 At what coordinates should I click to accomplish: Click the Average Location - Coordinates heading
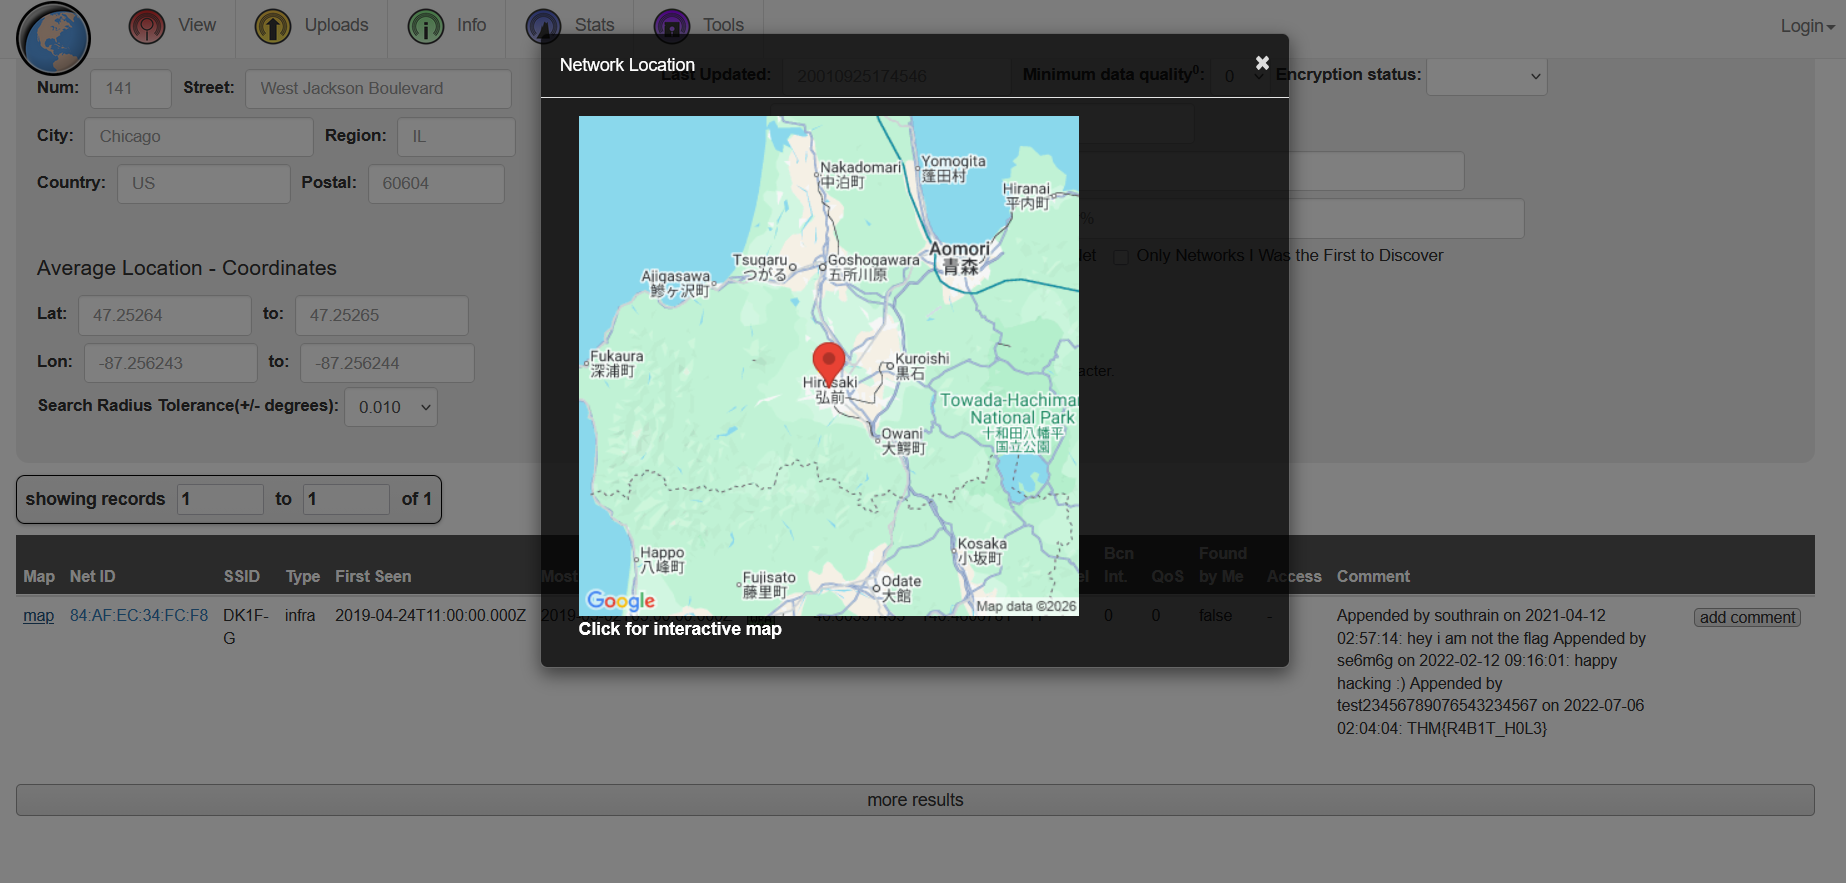point(187,268)
